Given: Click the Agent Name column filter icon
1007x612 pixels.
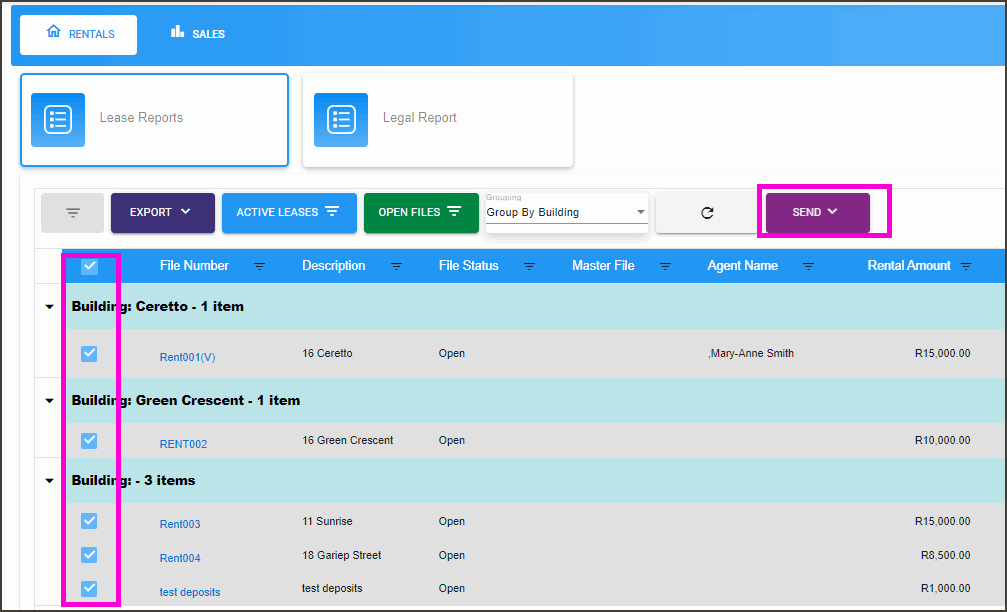Looking at the screenshot, I should (x=809, y=266).
